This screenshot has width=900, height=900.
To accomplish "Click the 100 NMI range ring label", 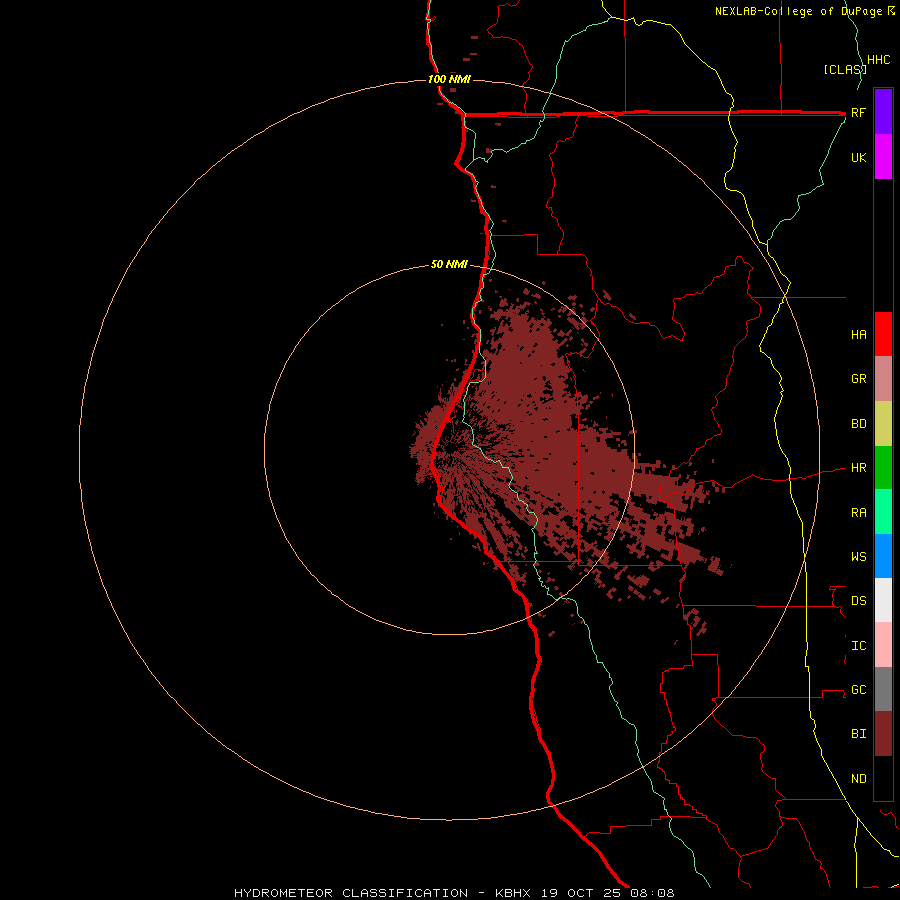I will point(449,79).
